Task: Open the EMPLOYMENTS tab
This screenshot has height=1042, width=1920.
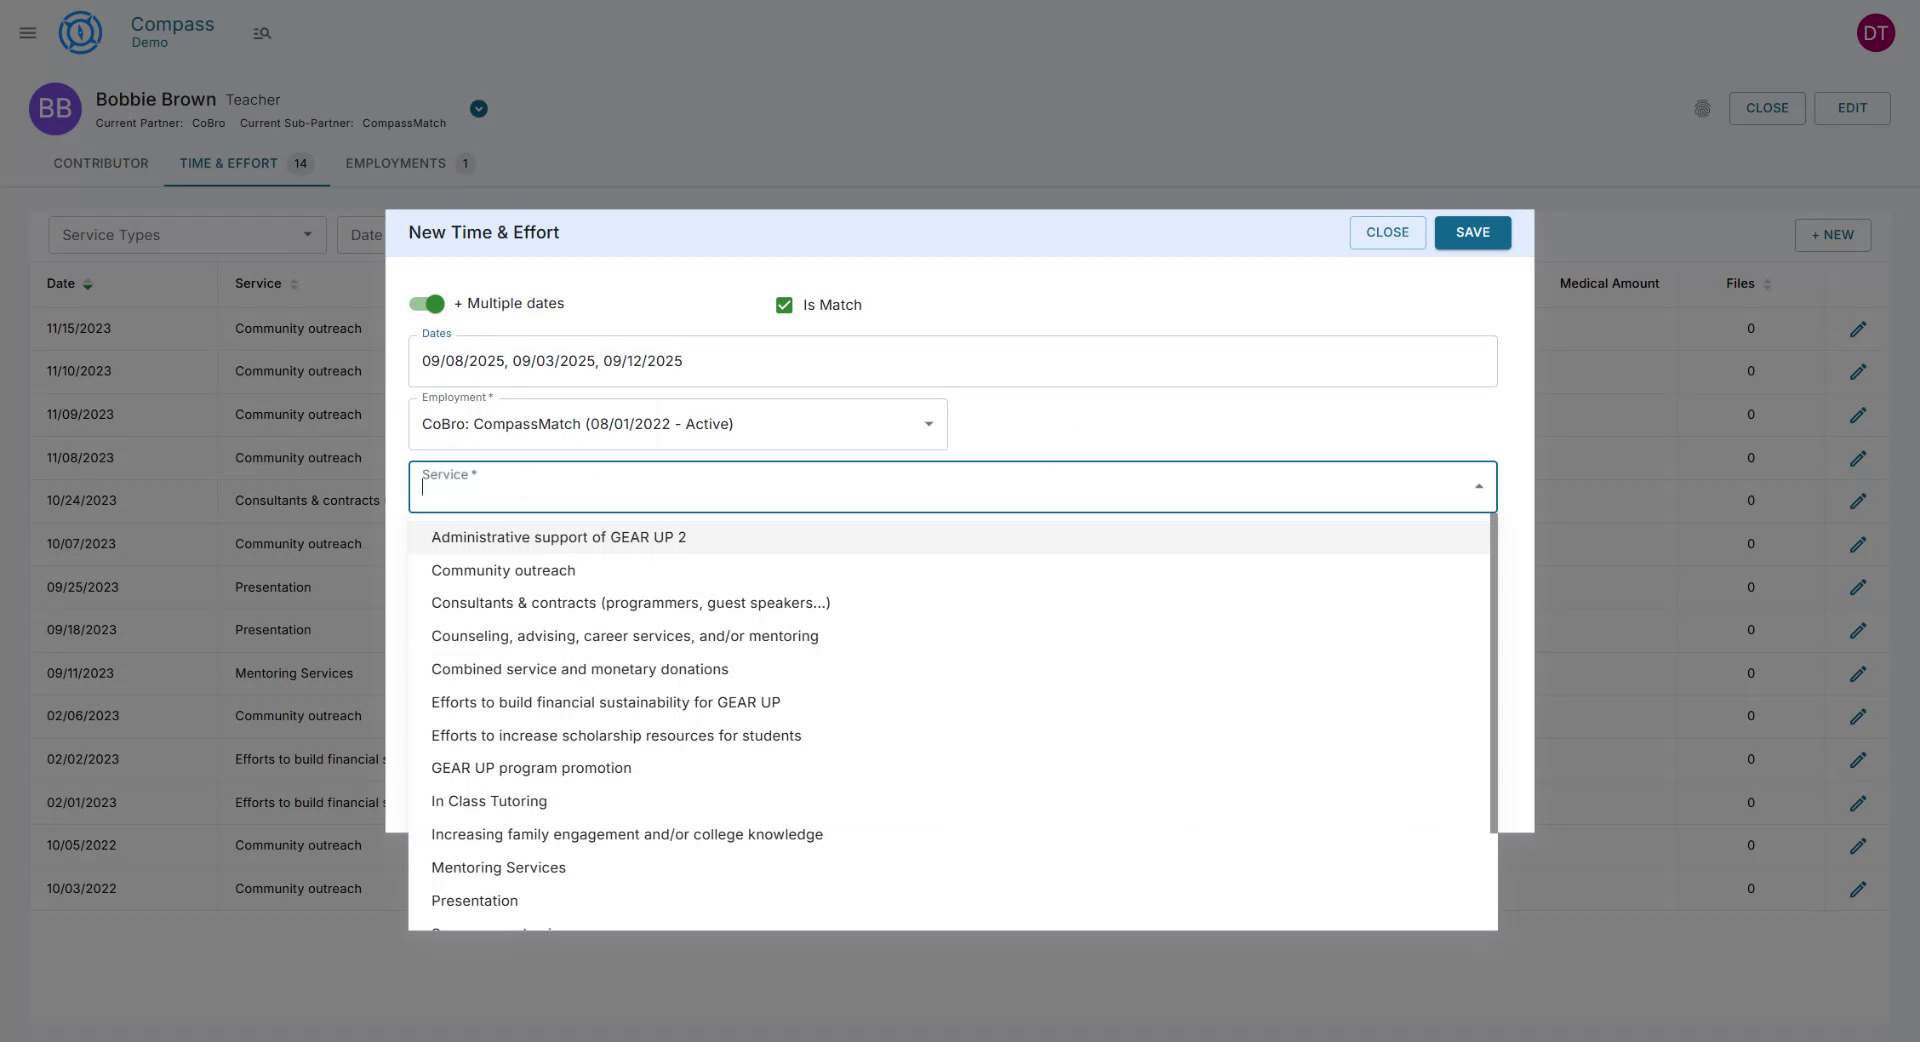Action: point(395,163)
